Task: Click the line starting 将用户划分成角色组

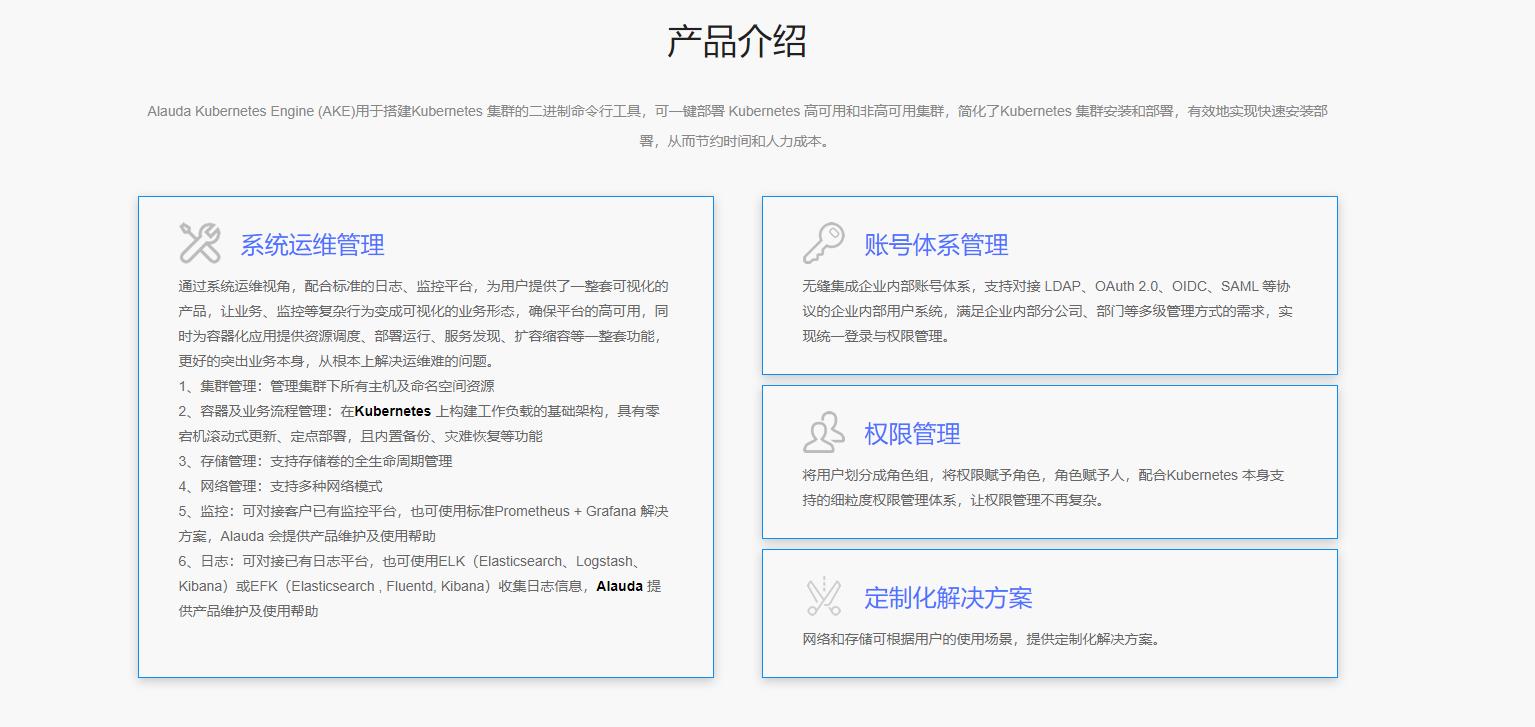Action: click(1043, 475)
